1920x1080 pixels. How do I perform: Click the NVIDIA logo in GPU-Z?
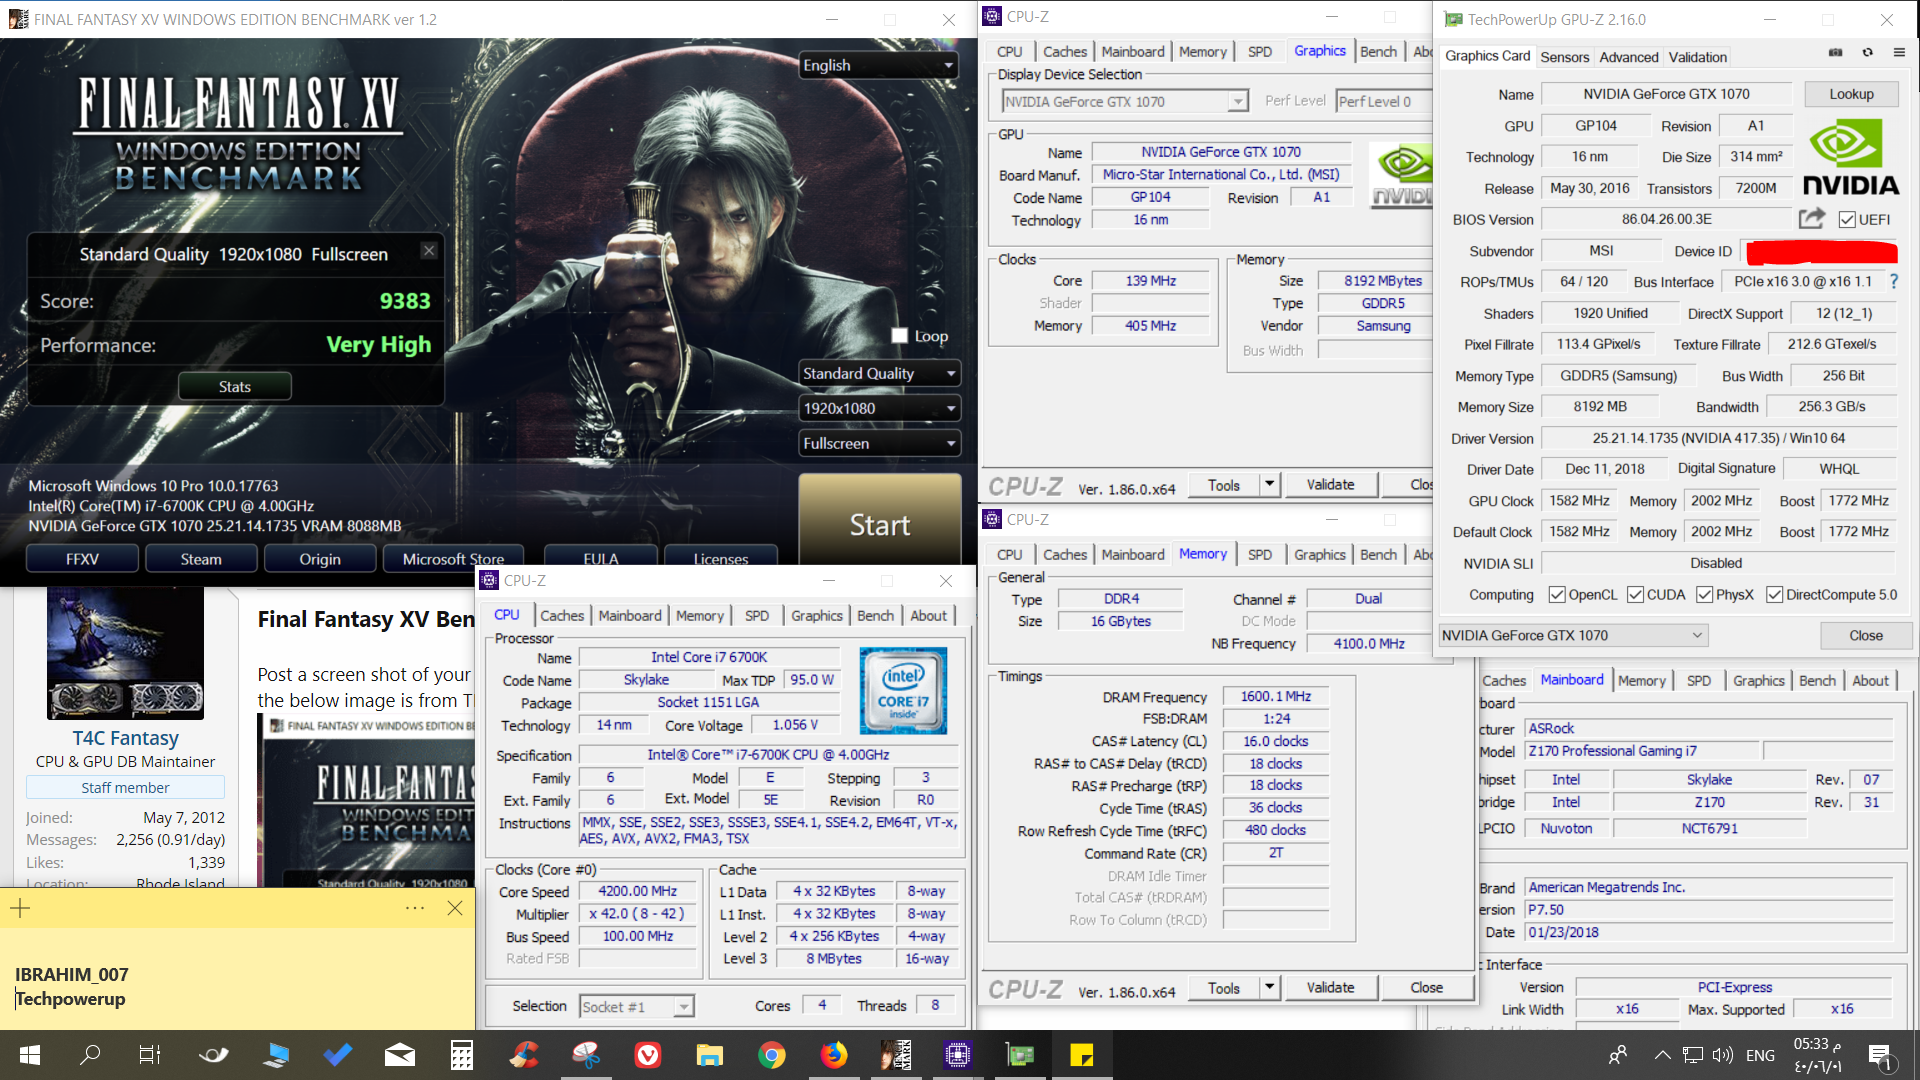1850,157
